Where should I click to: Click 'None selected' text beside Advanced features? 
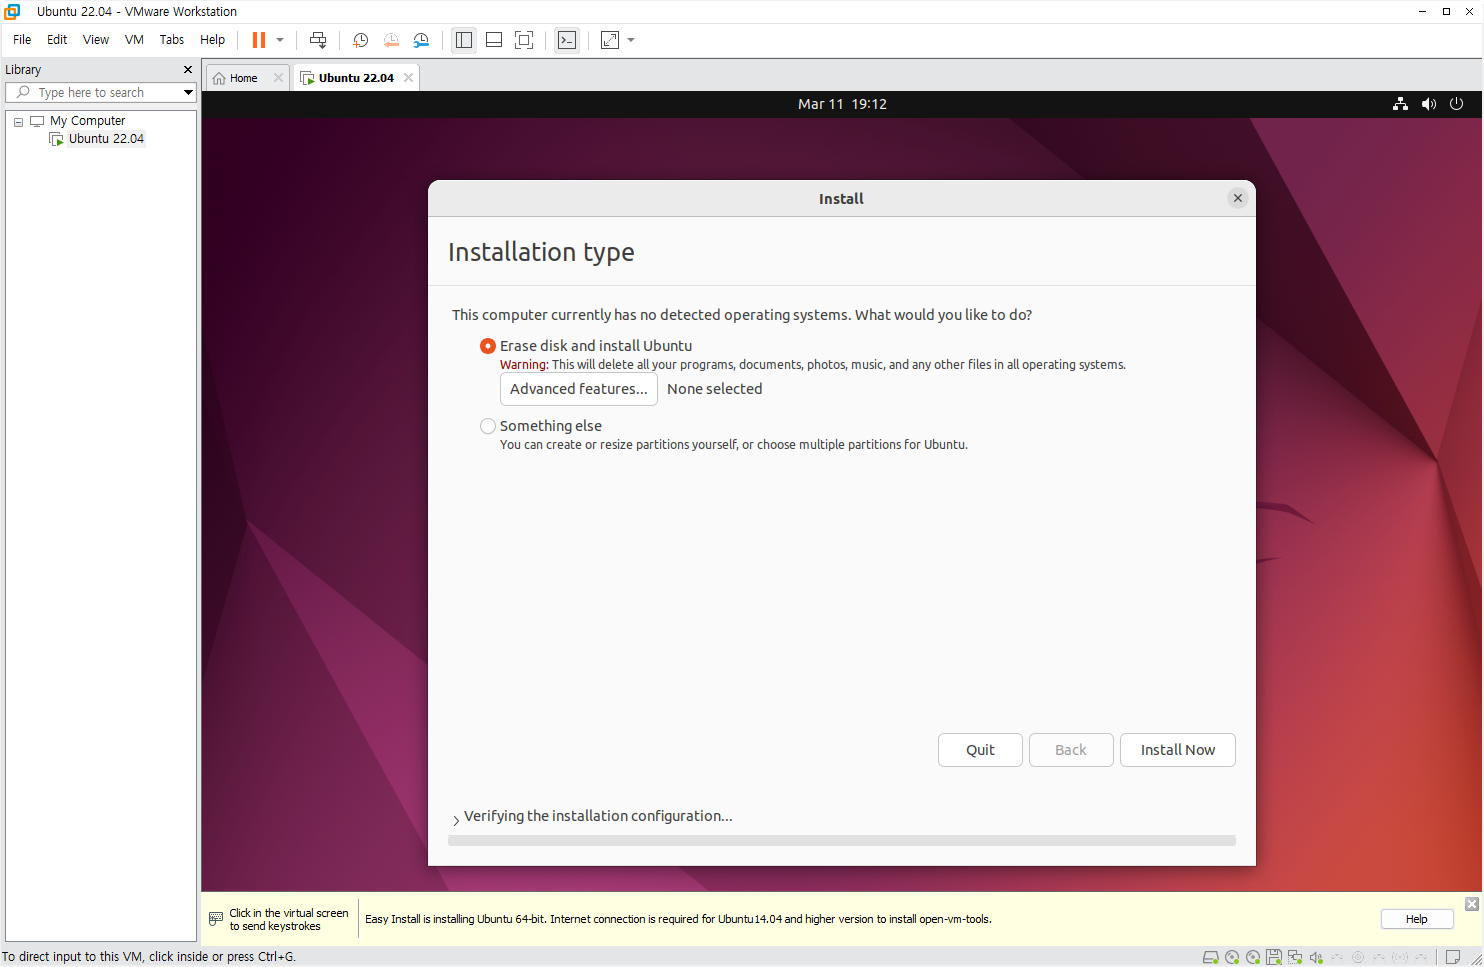click(714, 389)
